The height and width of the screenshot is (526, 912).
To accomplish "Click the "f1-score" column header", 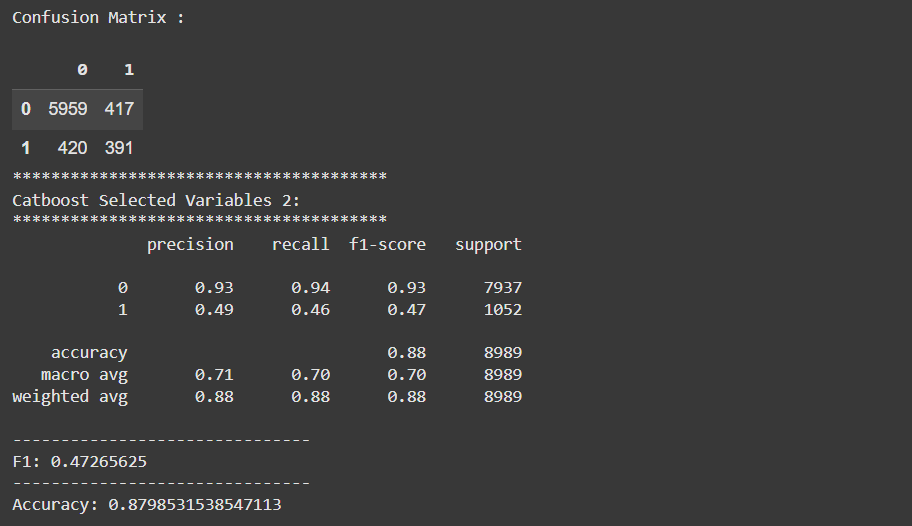I will pos(387,244).
